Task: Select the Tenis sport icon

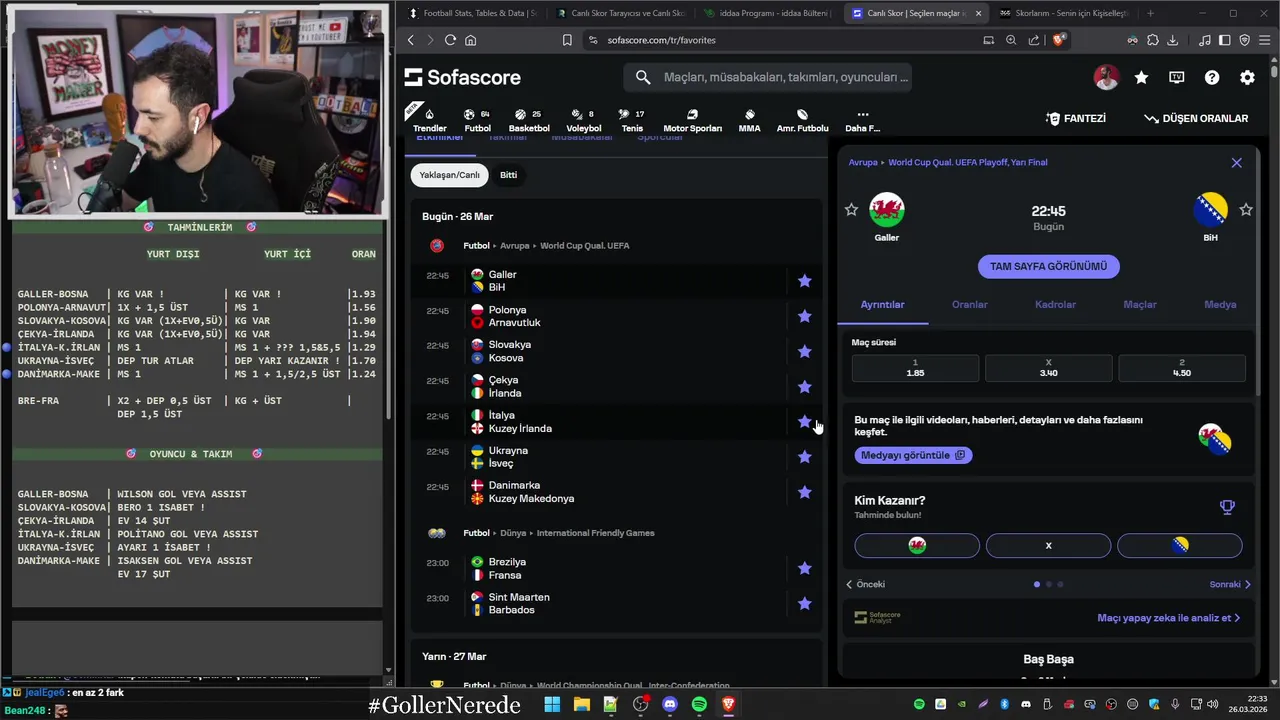Action: point(632,120)
